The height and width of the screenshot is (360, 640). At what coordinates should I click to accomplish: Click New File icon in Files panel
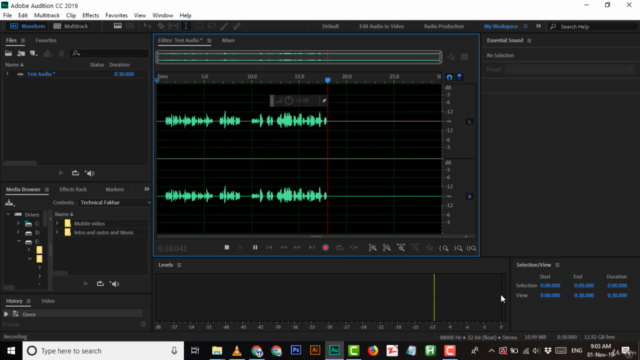[x=34, y=53]
